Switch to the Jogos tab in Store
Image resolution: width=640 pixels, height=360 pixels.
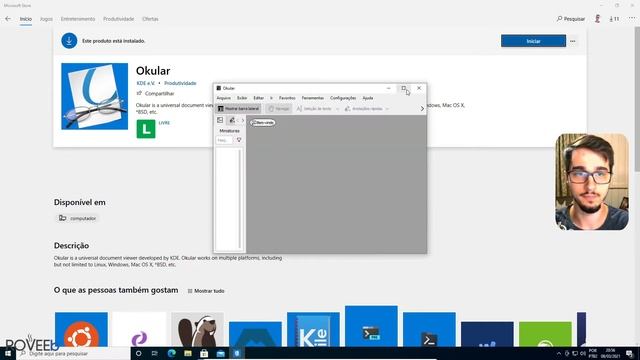pyautogui.click(x=46, y=19)
